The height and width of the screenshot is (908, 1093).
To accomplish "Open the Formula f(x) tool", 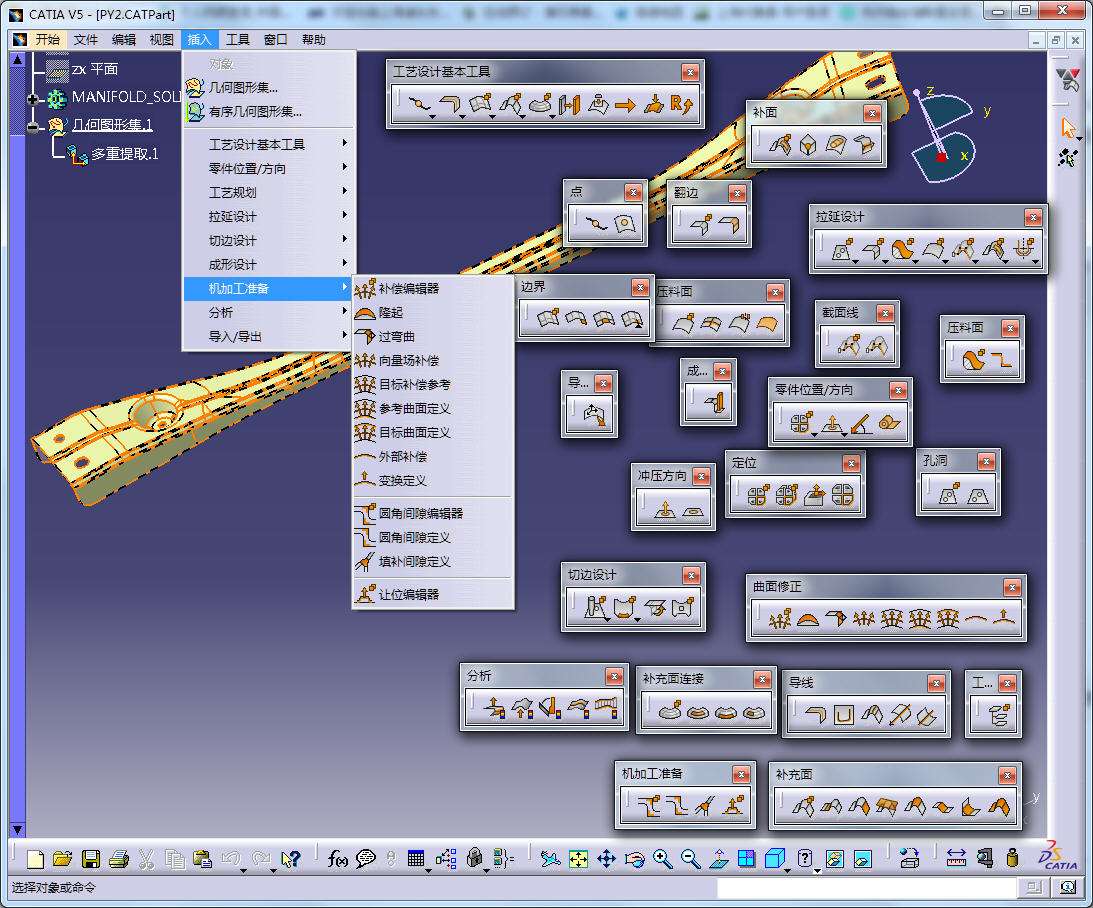I will [337, 859].
